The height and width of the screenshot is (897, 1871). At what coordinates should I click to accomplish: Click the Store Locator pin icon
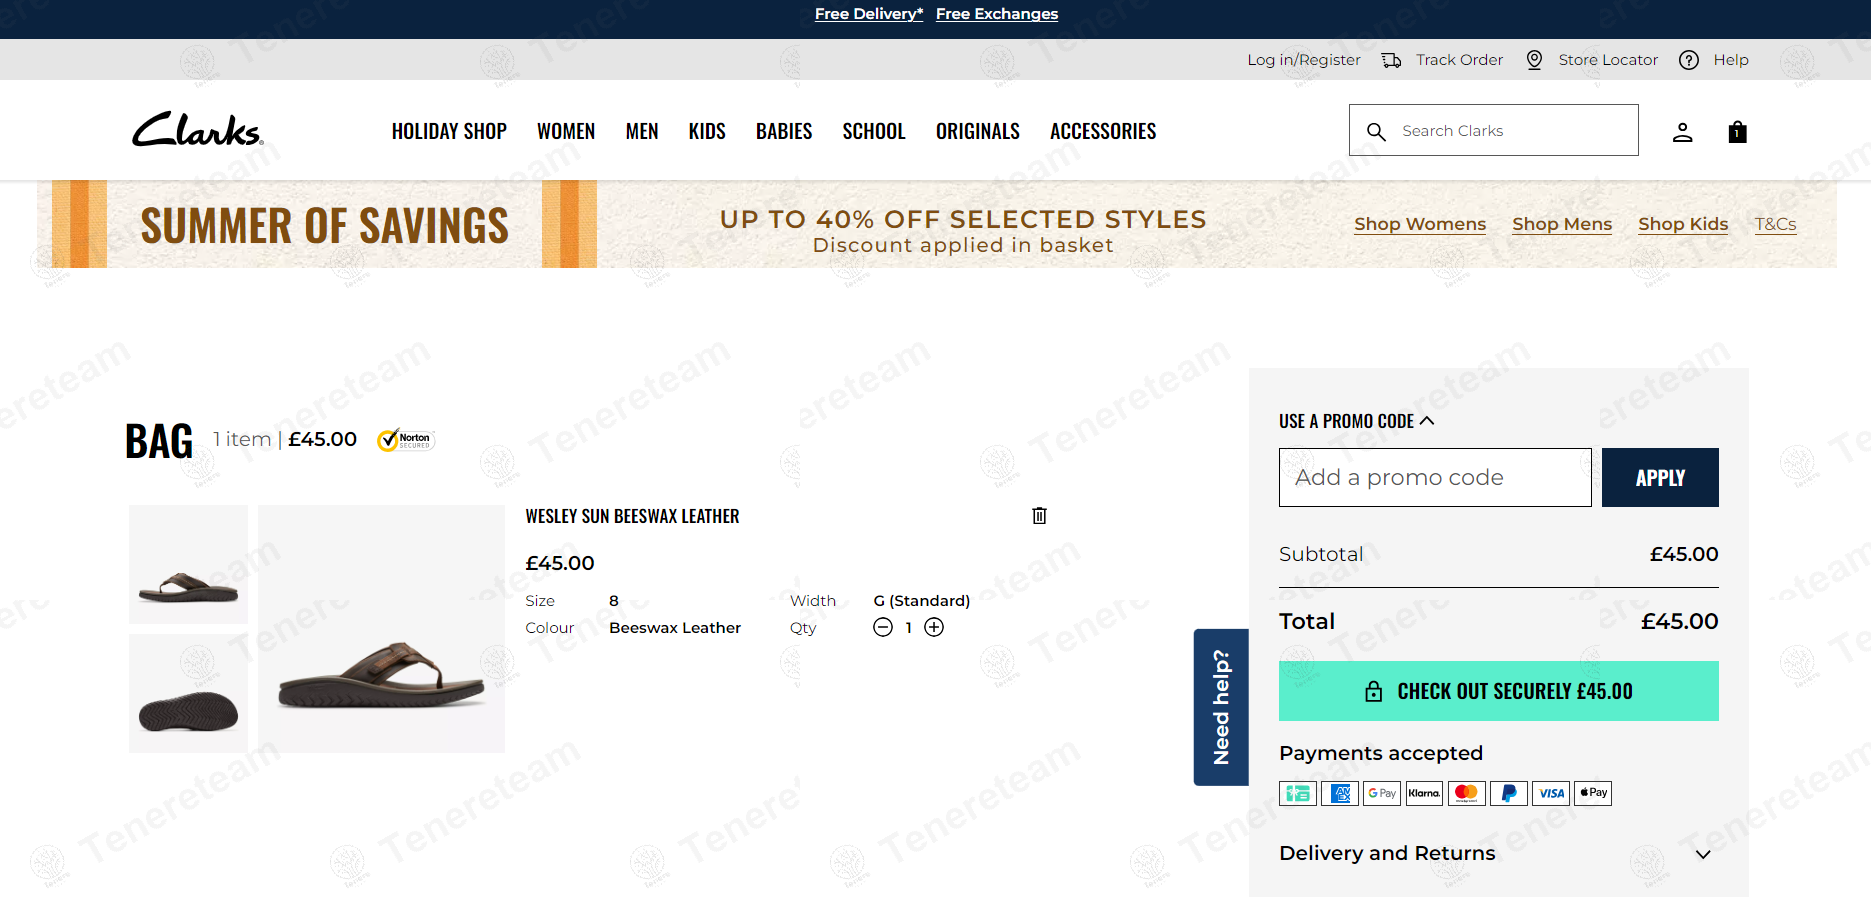pyautogui.click(x=1534, y=60)
